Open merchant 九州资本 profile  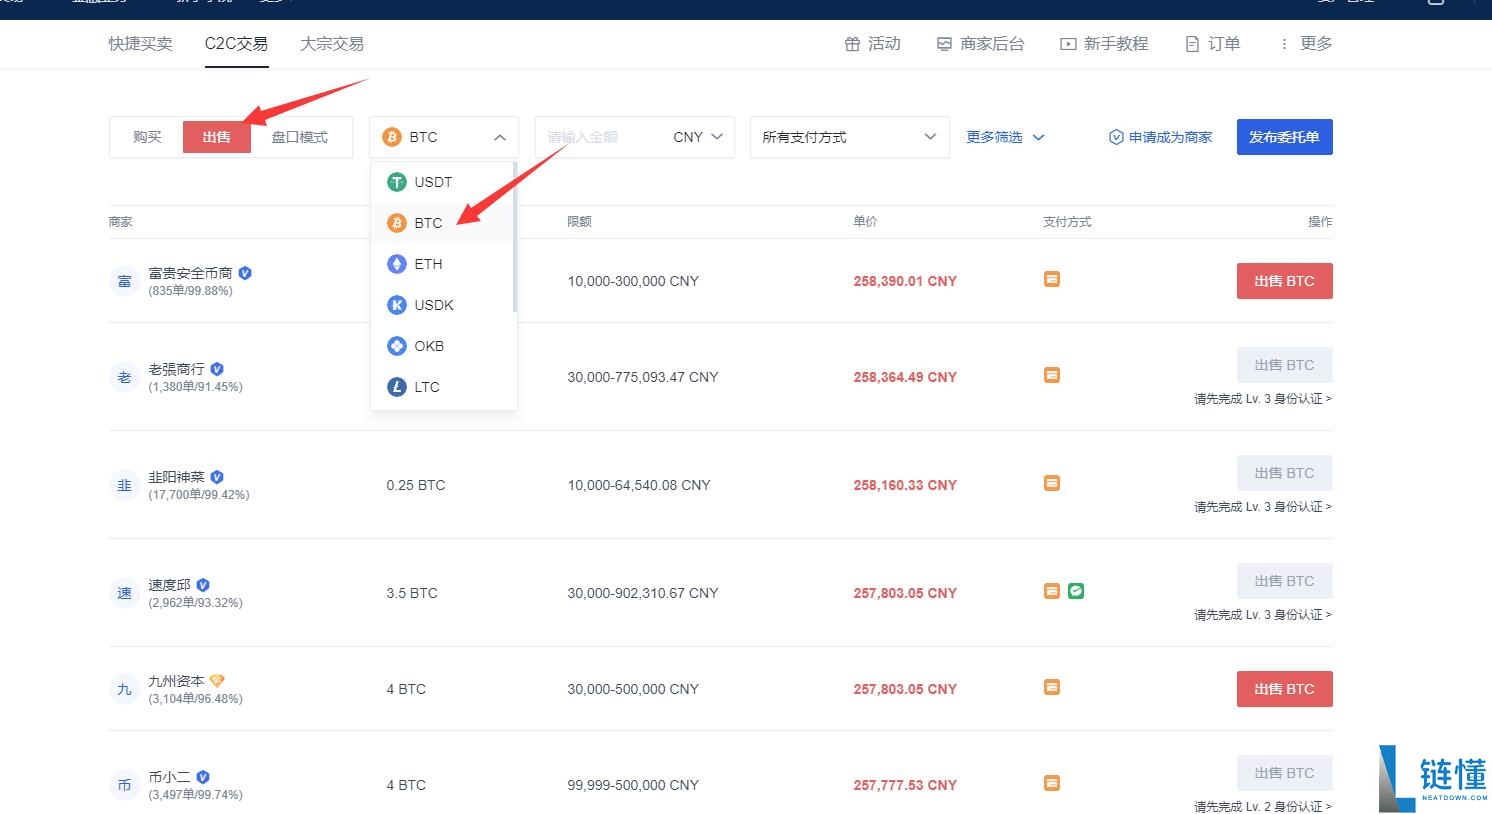[176, 681]
